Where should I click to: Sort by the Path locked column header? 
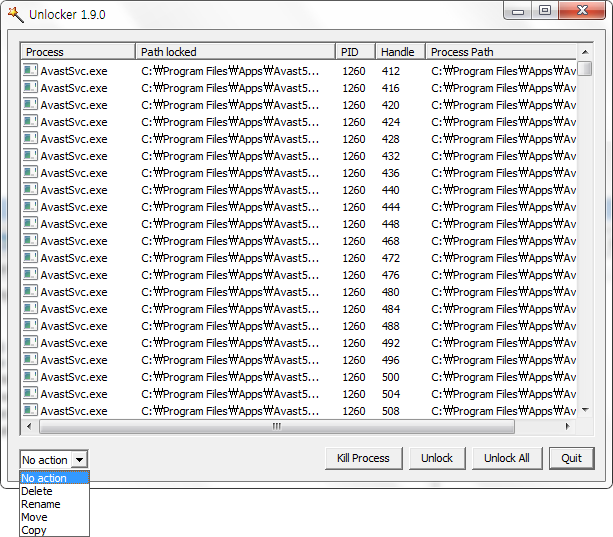click(235, 52)
